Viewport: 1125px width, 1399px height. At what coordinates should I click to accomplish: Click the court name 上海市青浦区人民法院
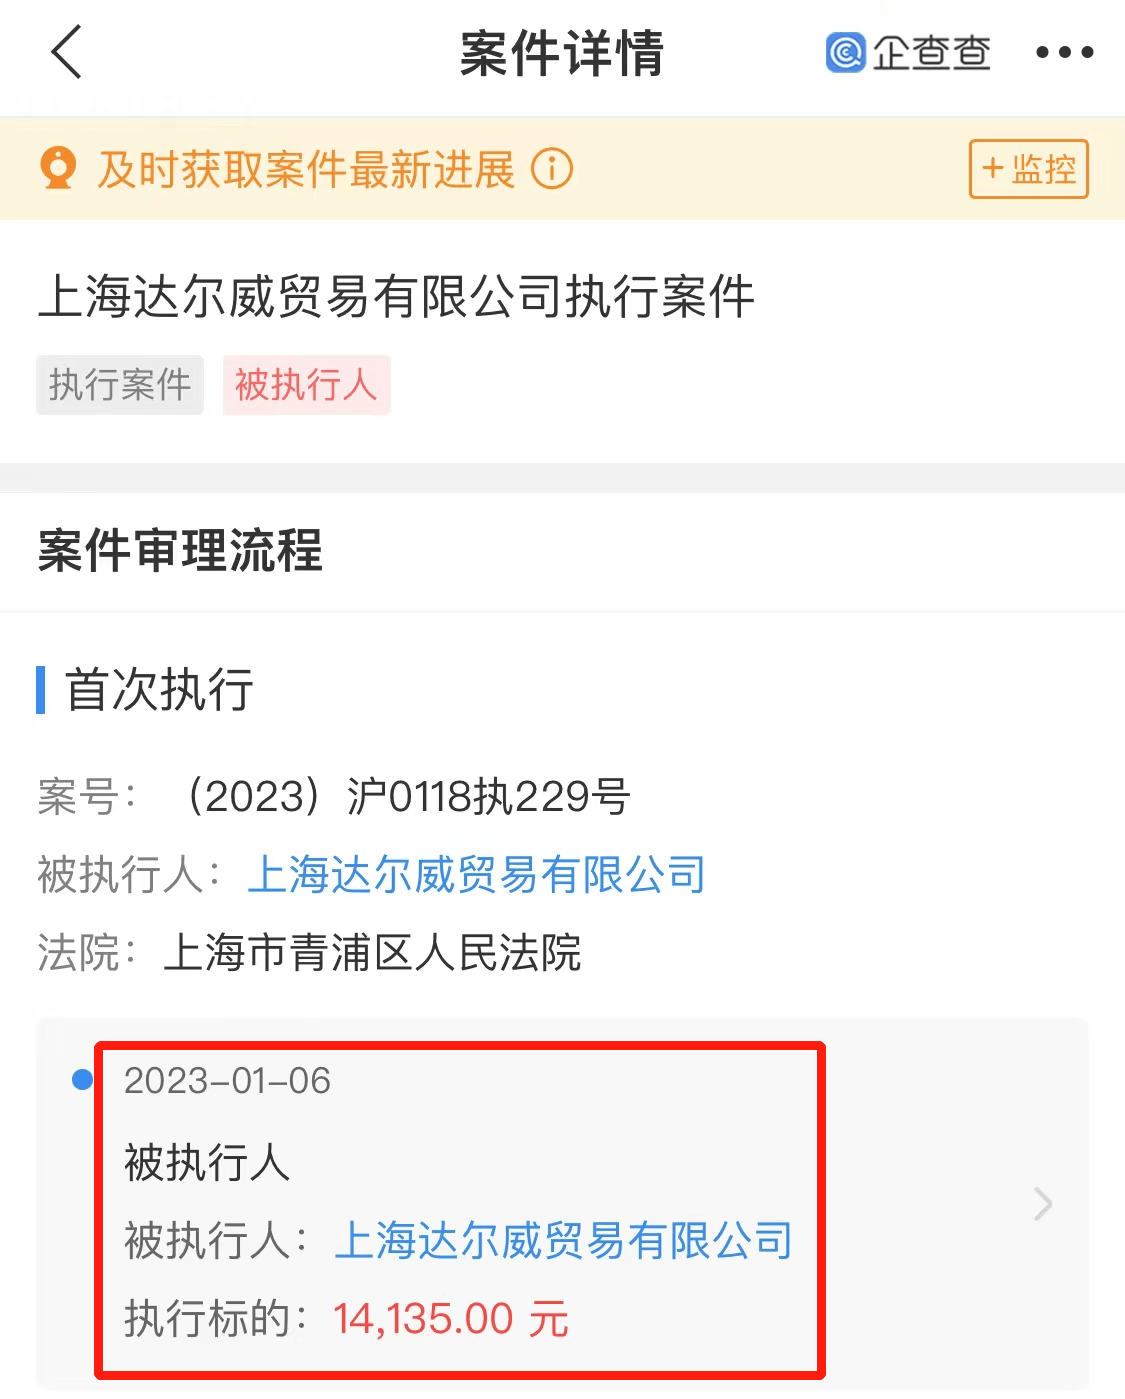372,952
